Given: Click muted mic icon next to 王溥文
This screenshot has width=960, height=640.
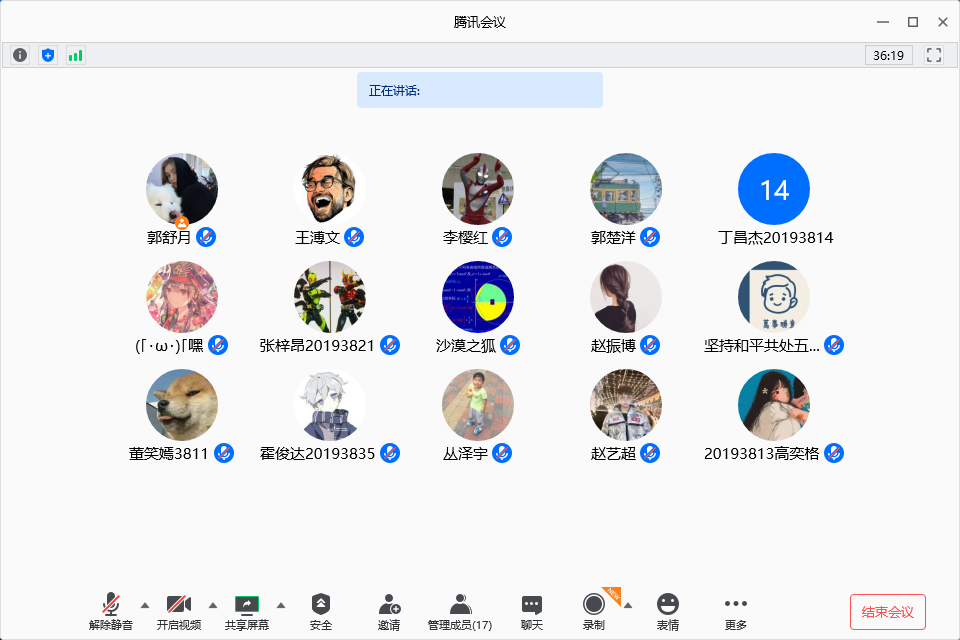Looking at the screenshot, I should point(354,237).
